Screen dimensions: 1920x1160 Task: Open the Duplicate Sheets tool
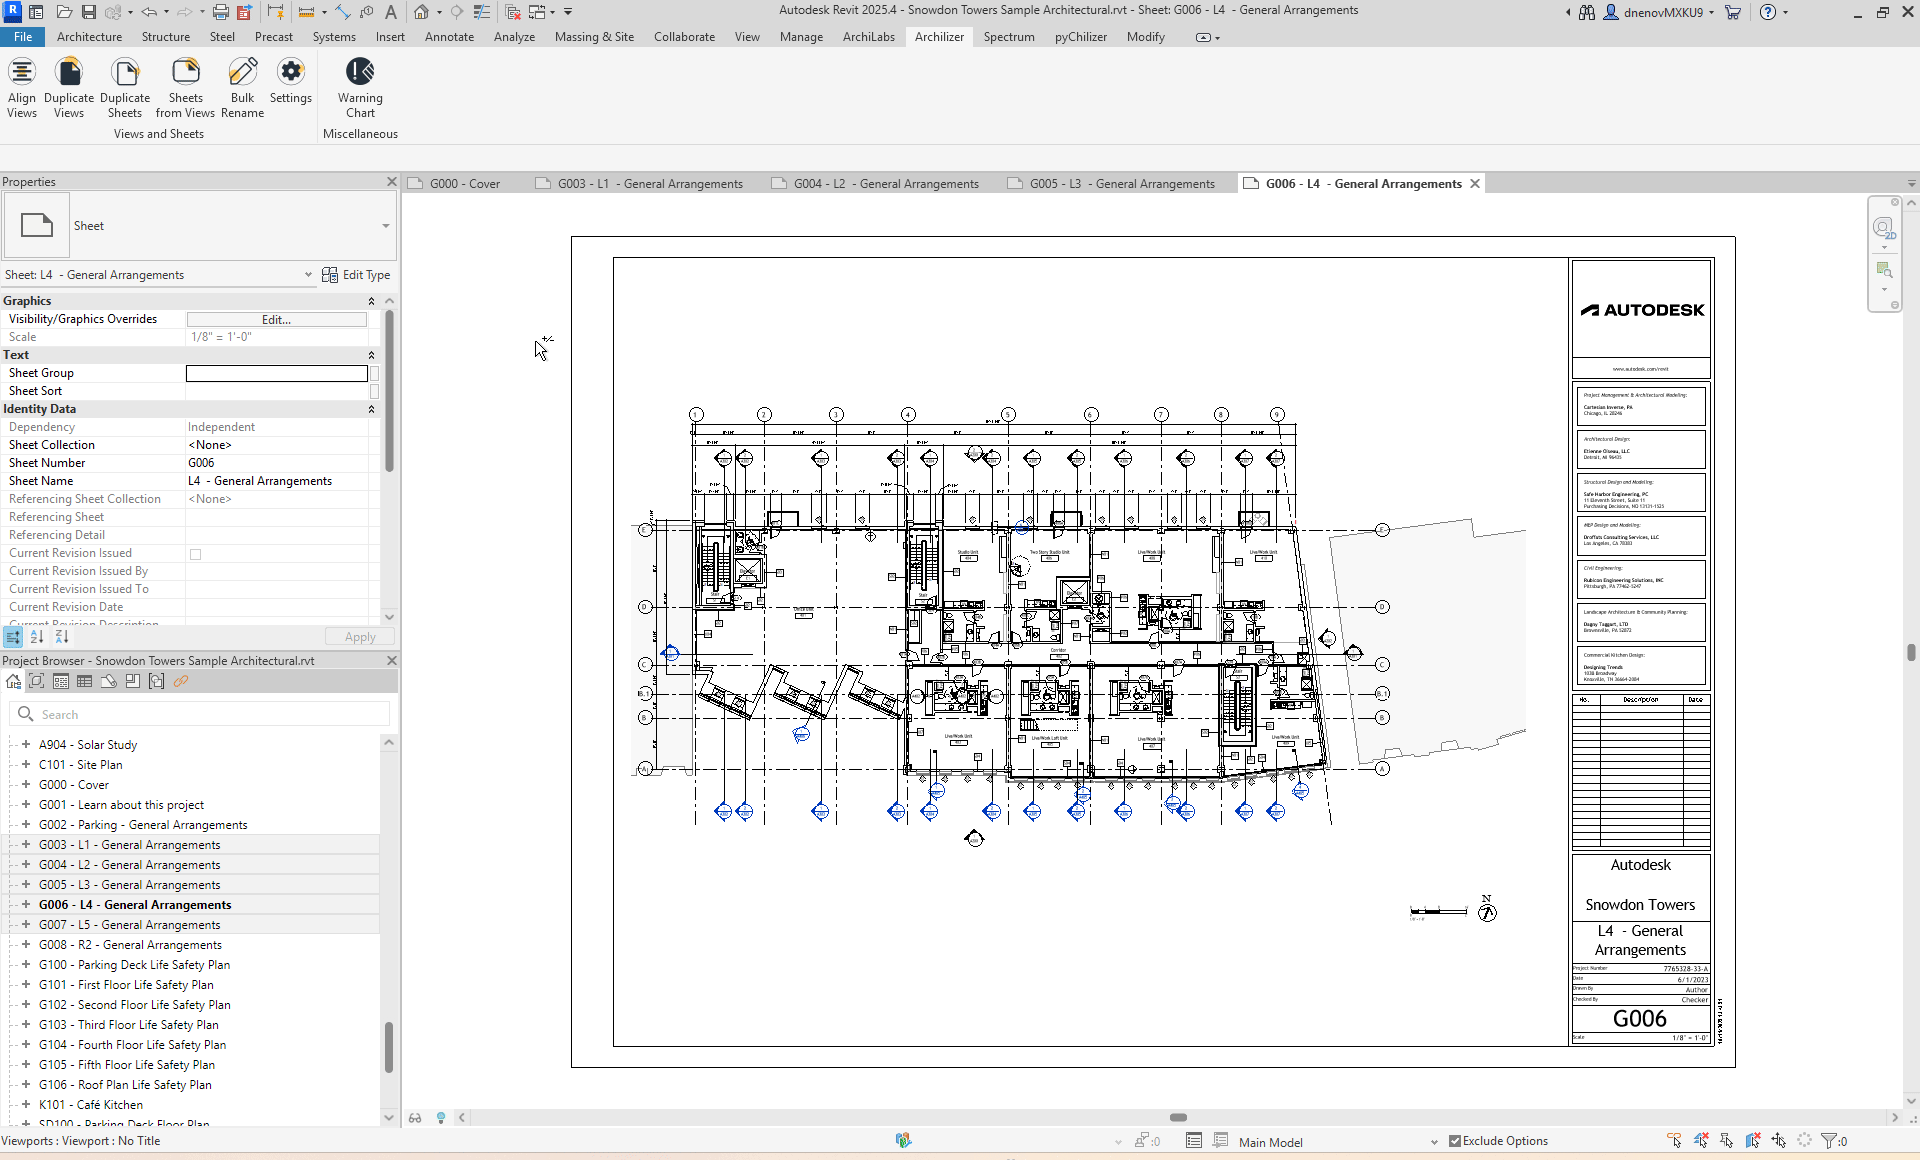click(125, 87)
